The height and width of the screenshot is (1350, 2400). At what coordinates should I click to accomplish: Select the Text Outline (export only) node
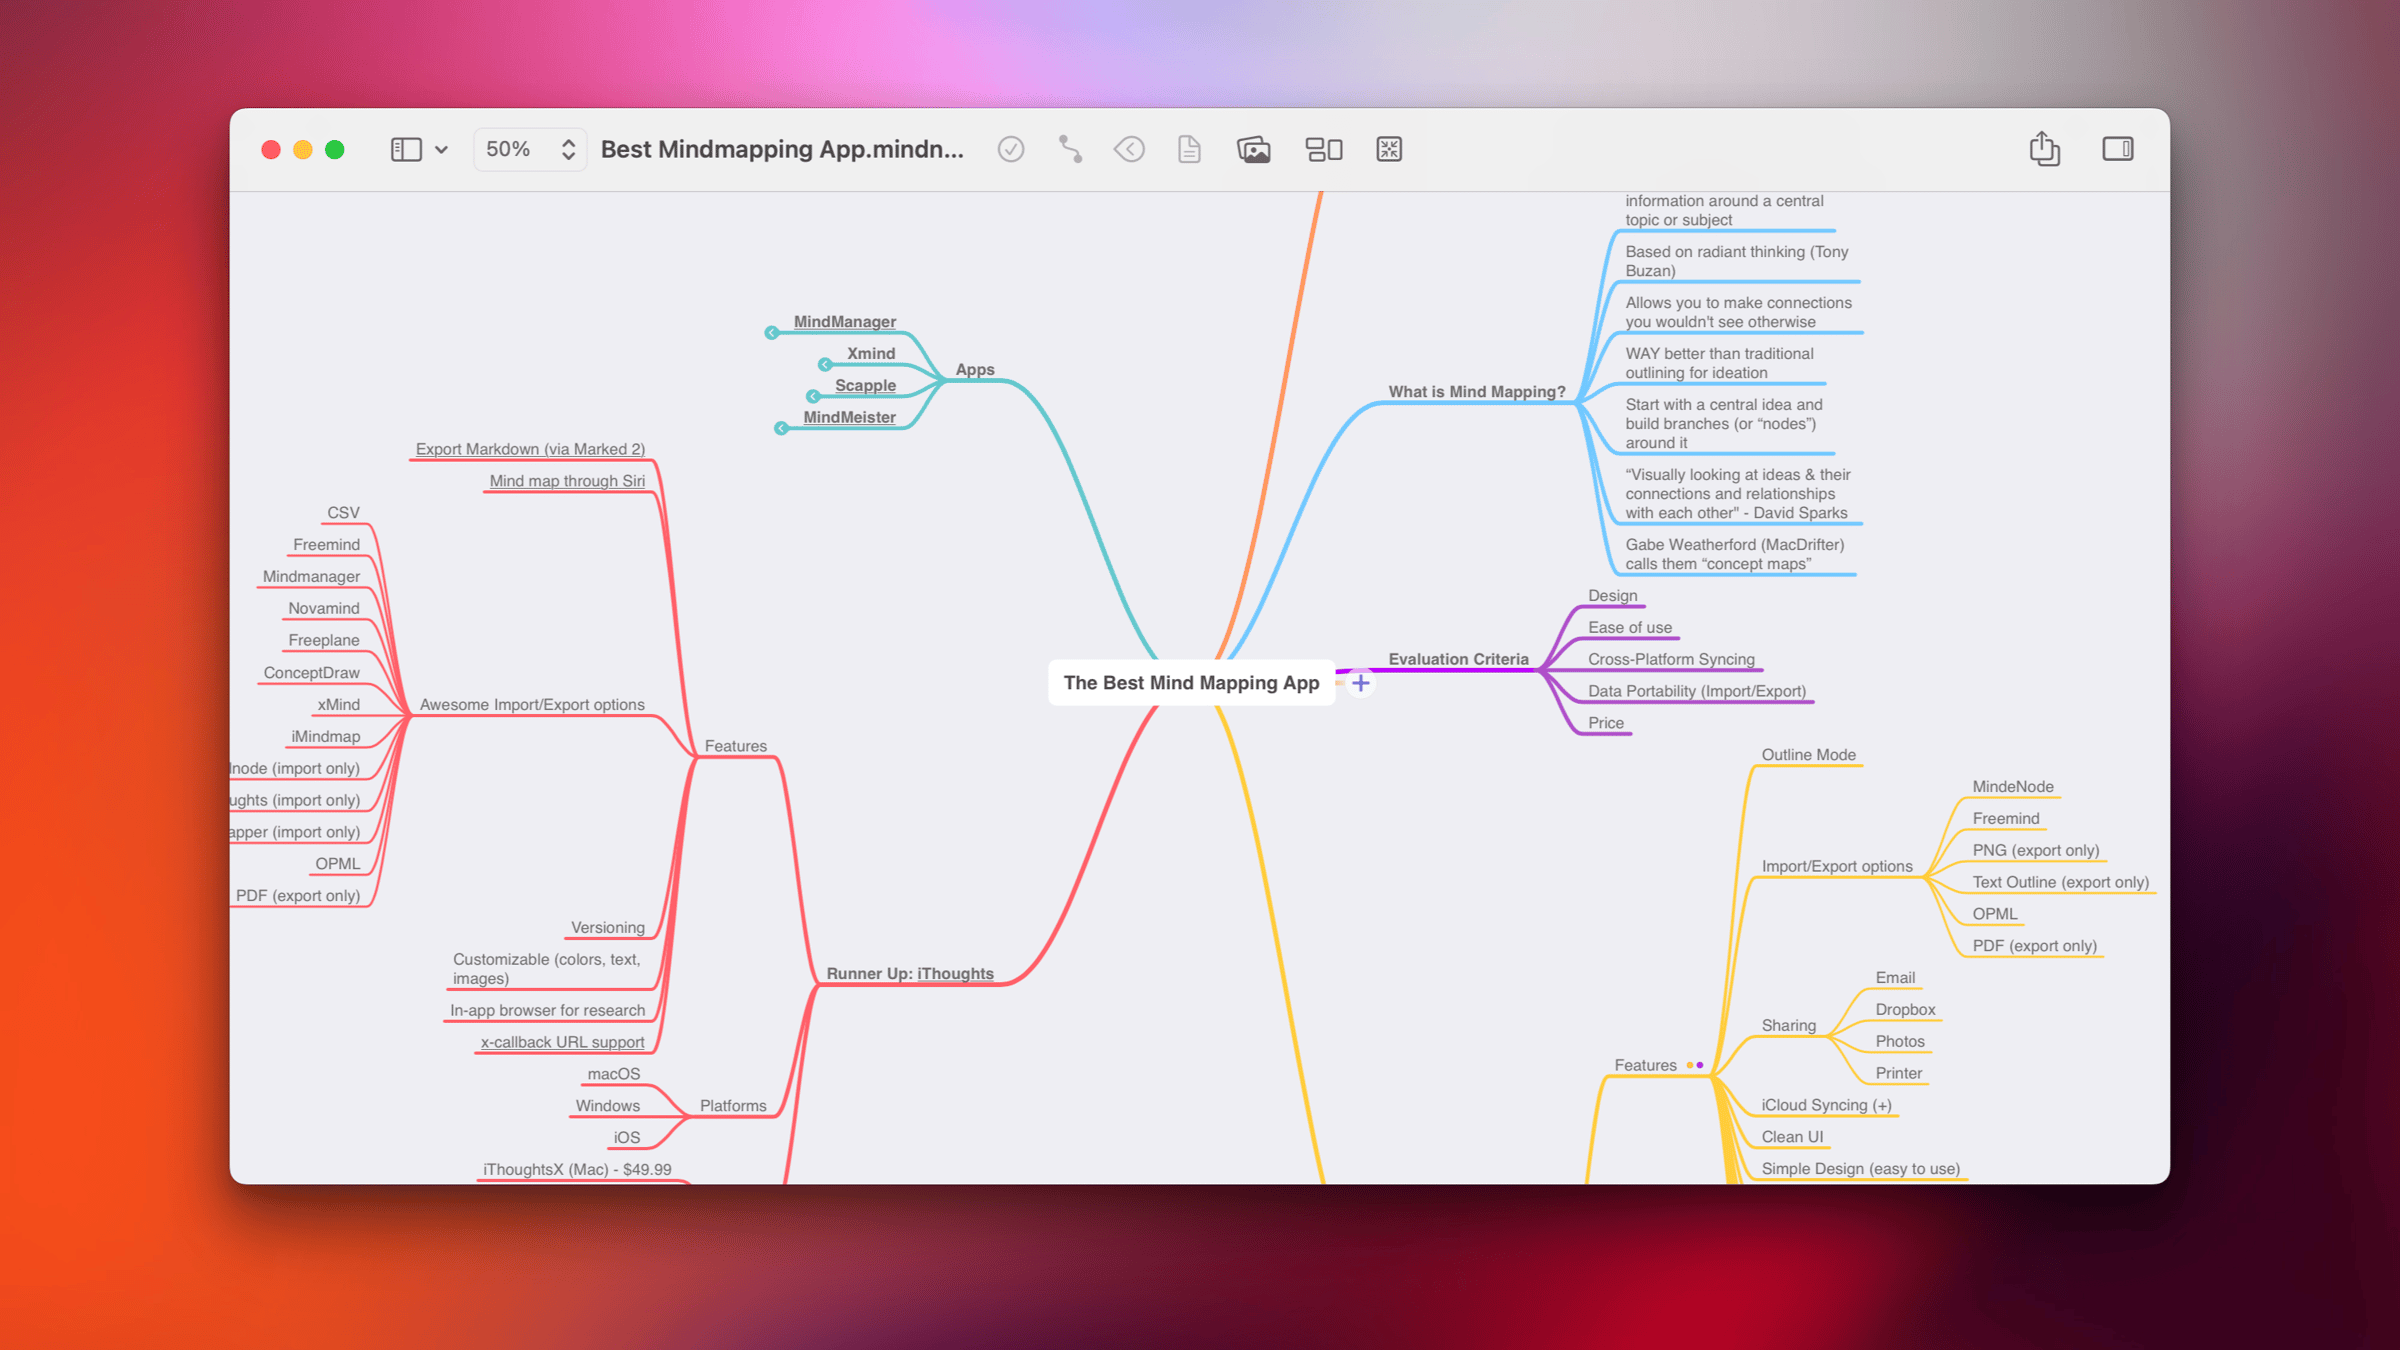tap(2060, 883)
